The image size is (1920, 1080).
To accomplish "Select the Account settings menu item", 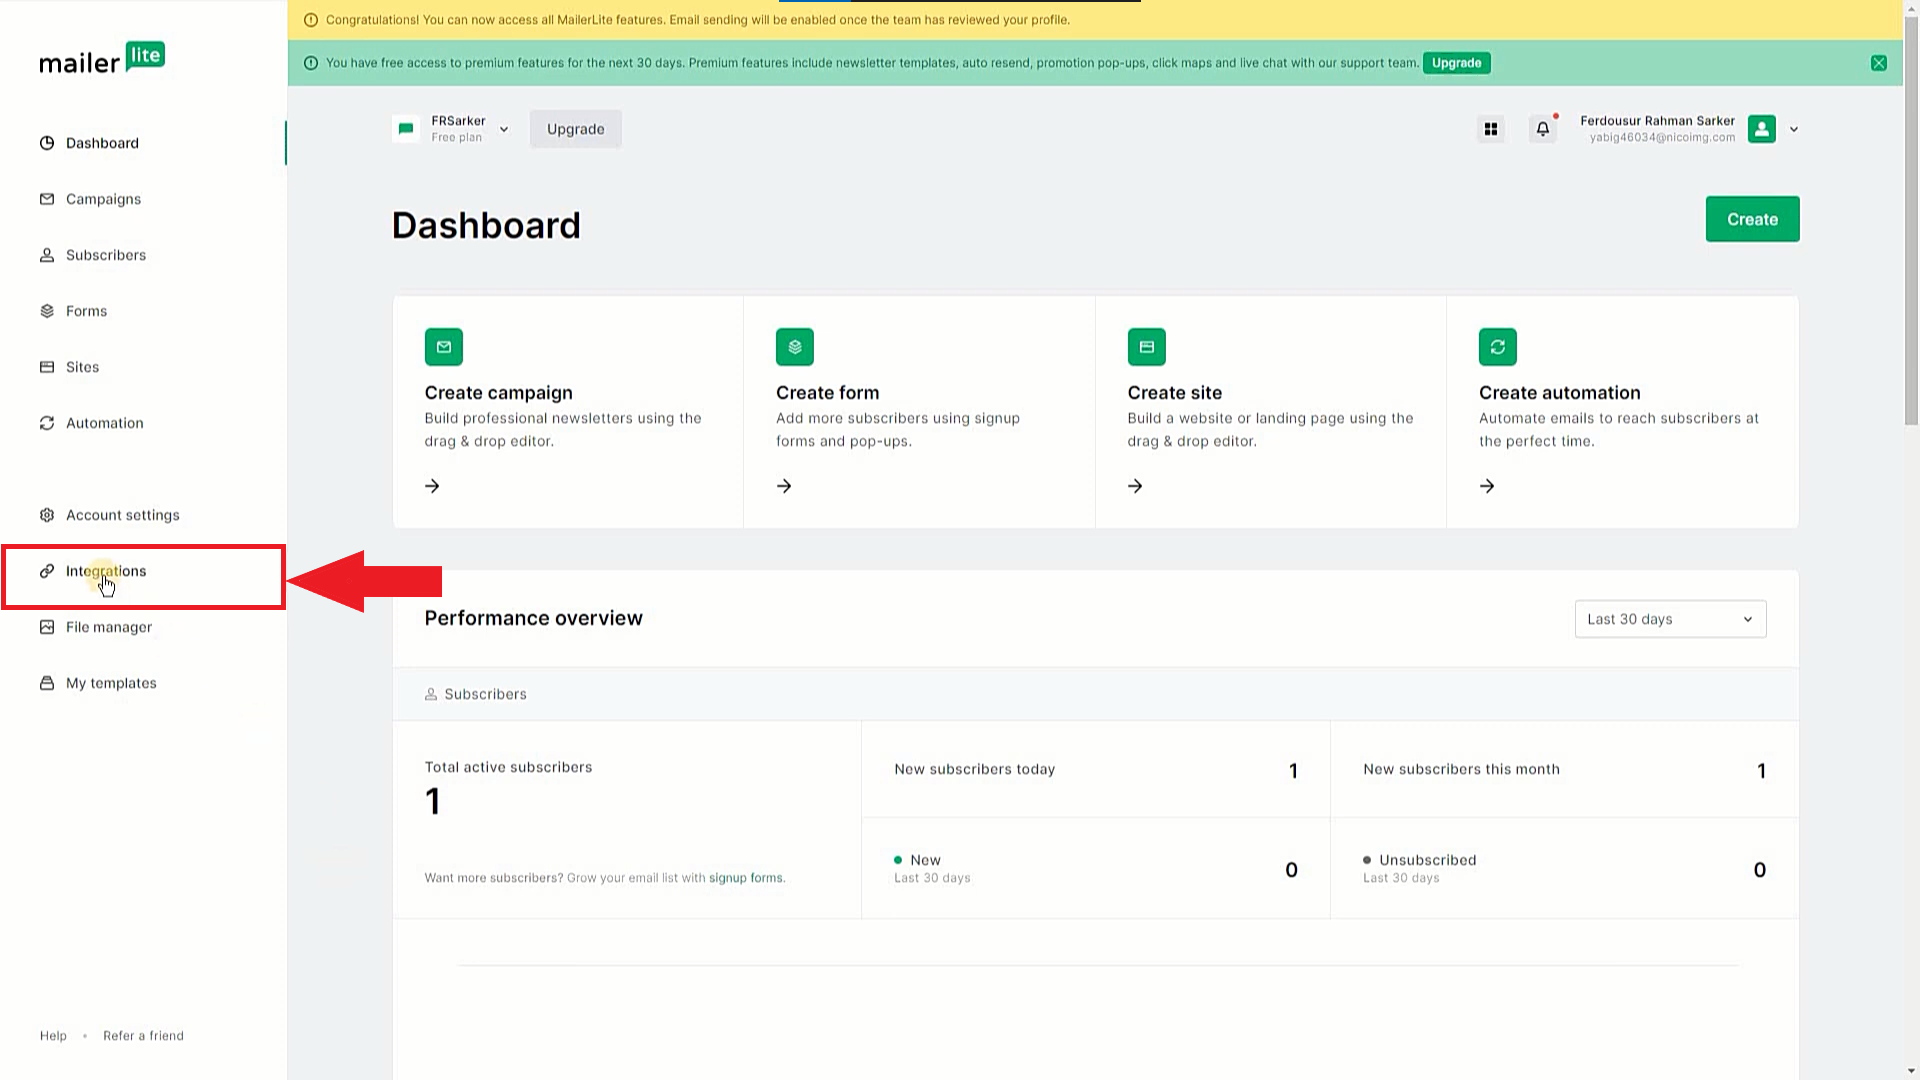I will (123, 514).
